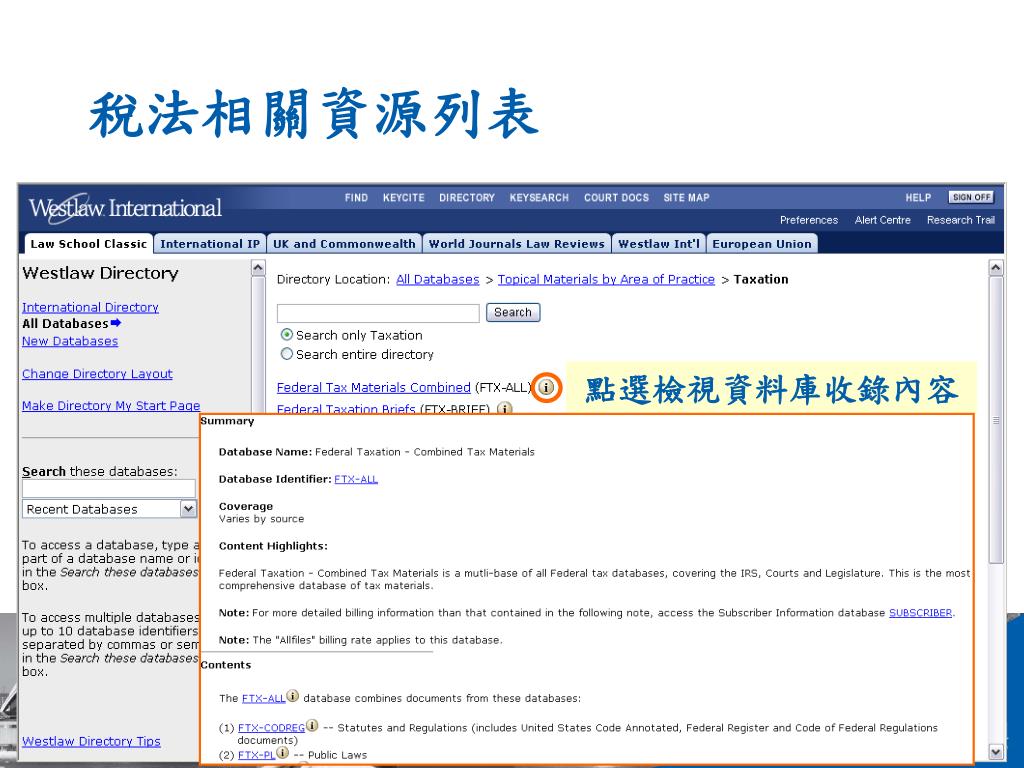Click Westlaw International logo
Viewport: 1024px width, 768px height.
(x=125, y=208)
